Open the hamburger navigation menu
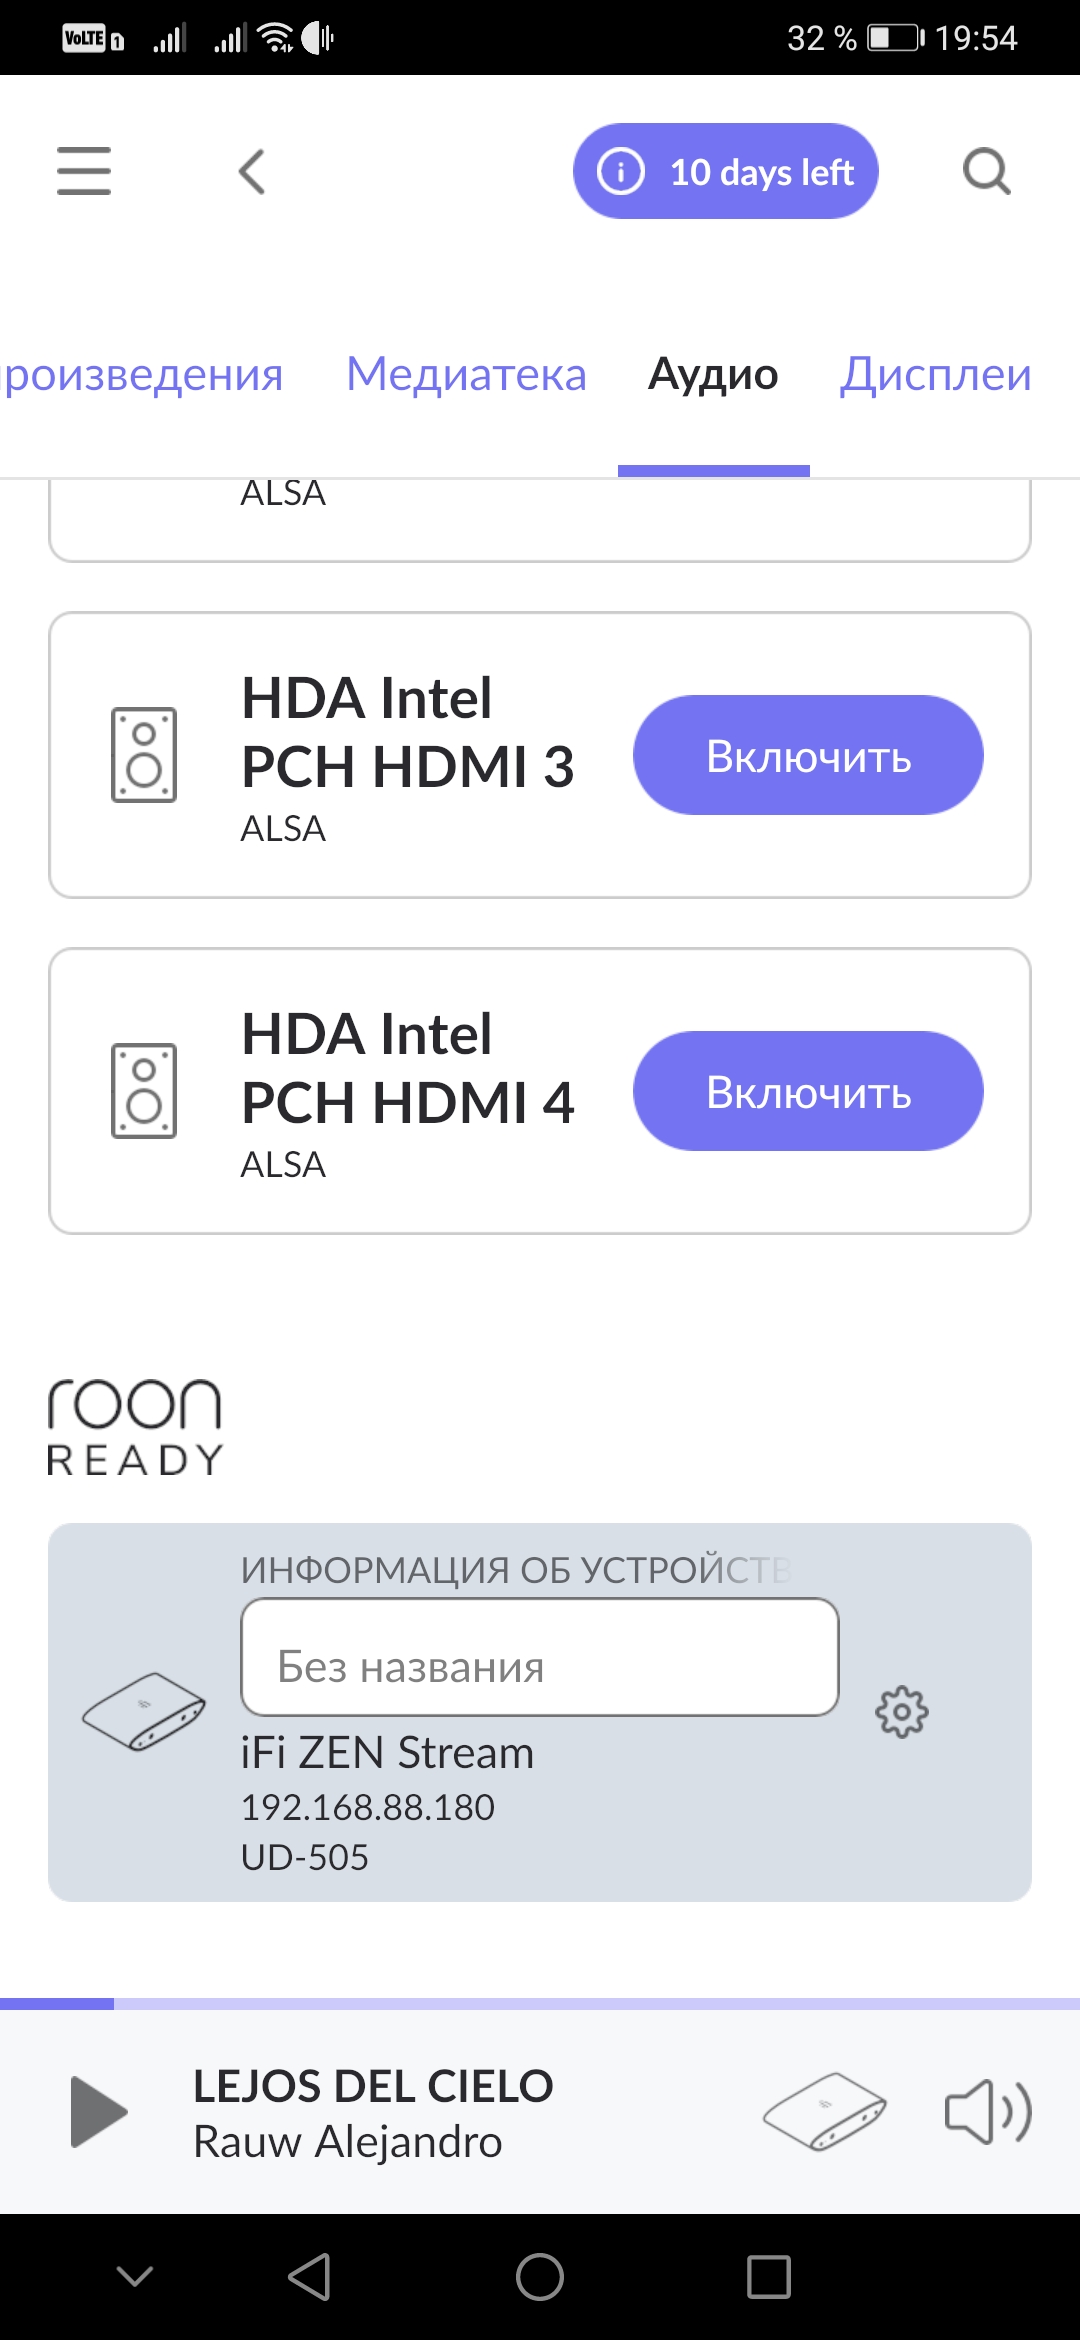This screenshot has height=2340, width=1080. click(x=84, y=171)
